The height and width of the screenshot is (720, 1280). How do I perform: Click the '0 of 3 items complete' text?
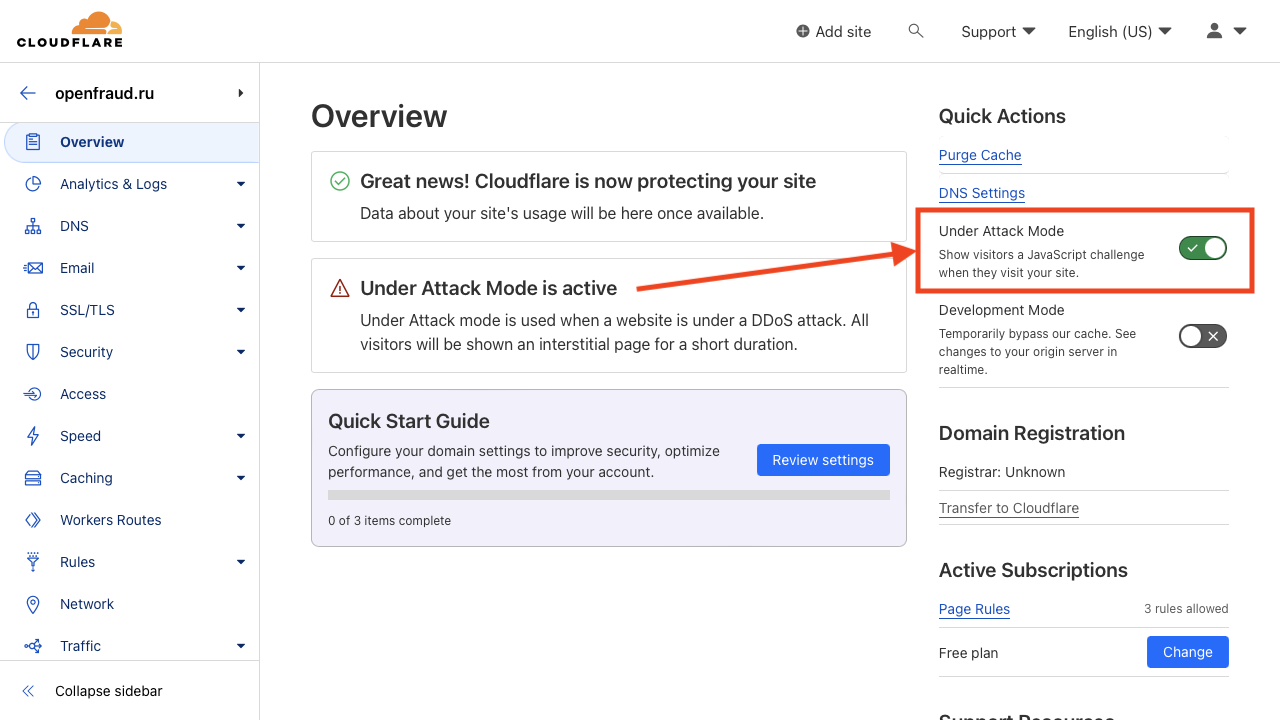click(x=389, y=521)
